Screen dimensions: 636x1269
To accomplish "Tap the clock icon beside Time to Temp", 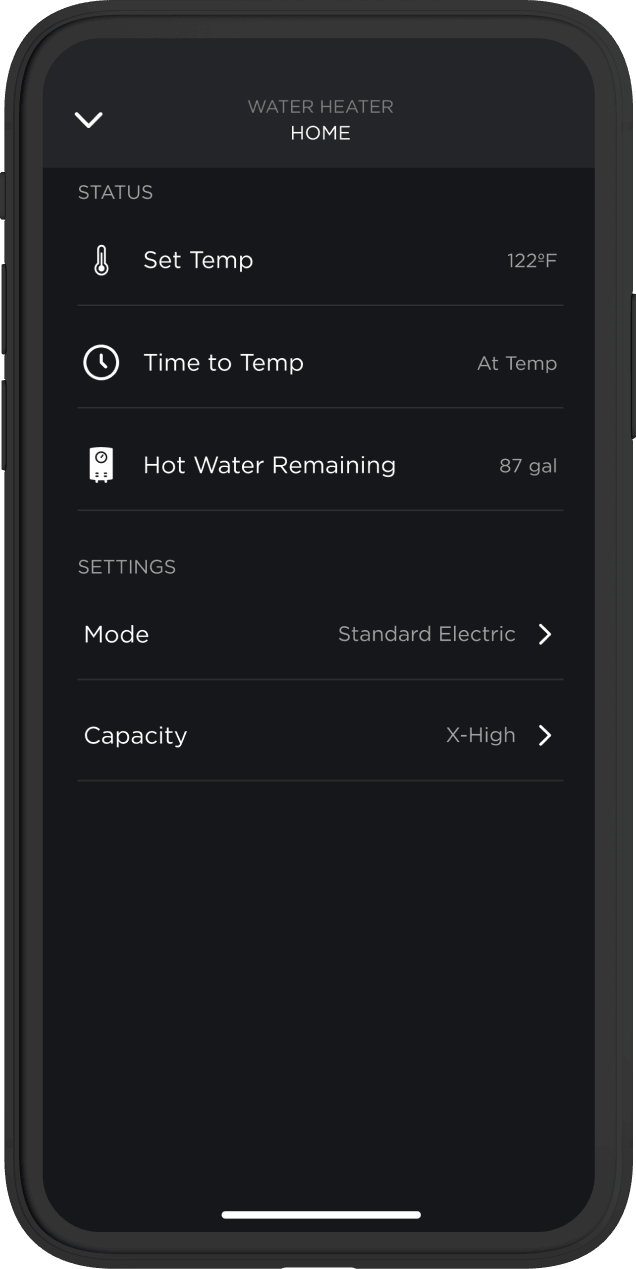I will click(x=101, y=363).
